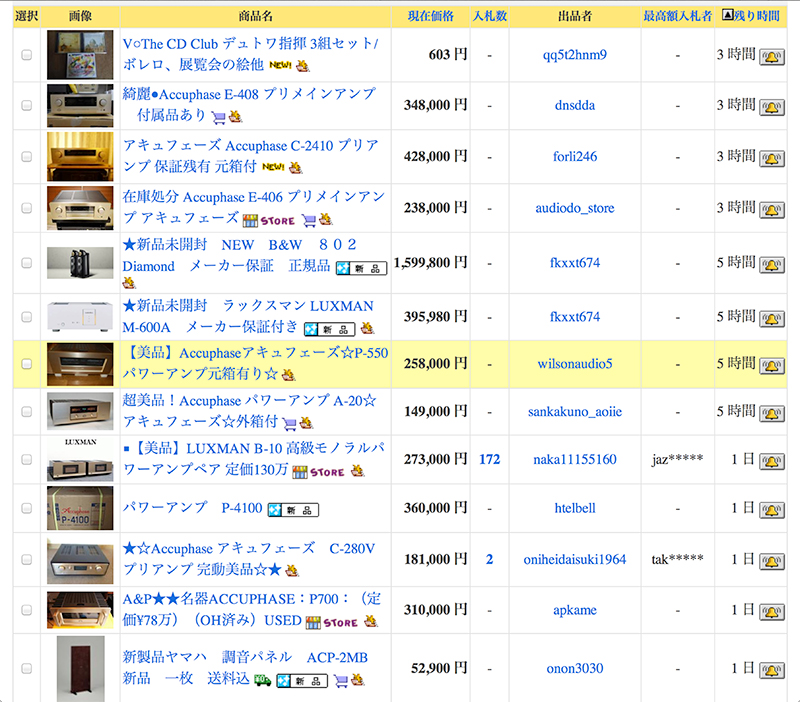
Task: Click alarm bell icon in apkame row
Action: tap(771, 612)
